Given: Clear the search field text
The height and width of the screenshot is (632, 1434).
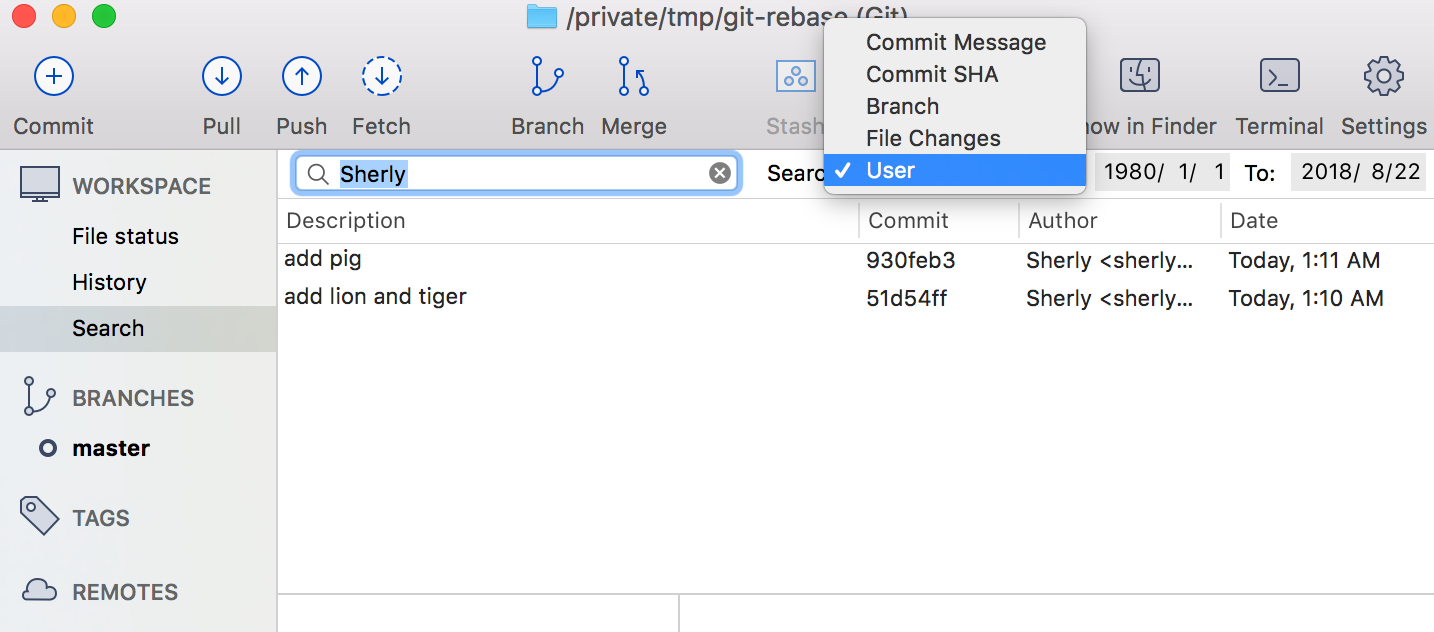Looking at the screenshot, I should point(720,174).
